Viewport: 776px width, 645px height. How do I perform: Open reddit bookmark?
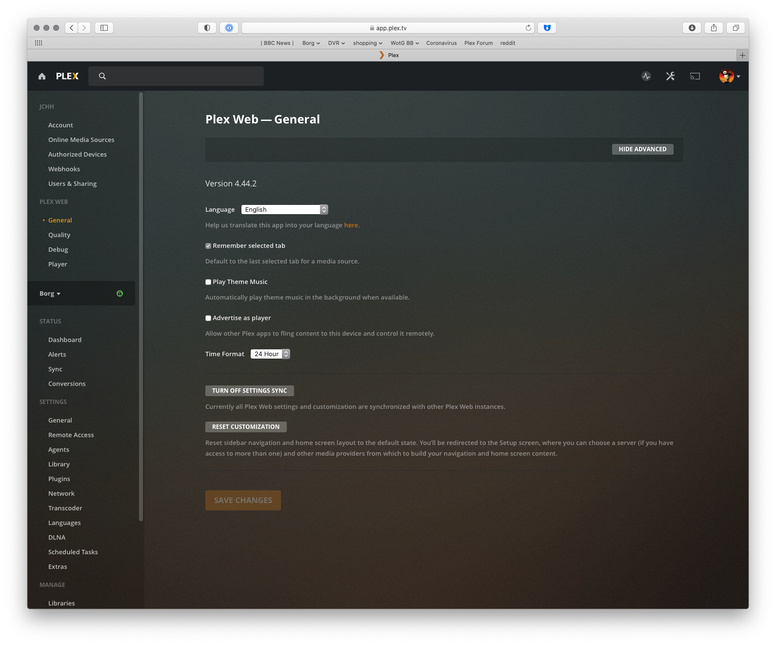click(x=508, y=43)
